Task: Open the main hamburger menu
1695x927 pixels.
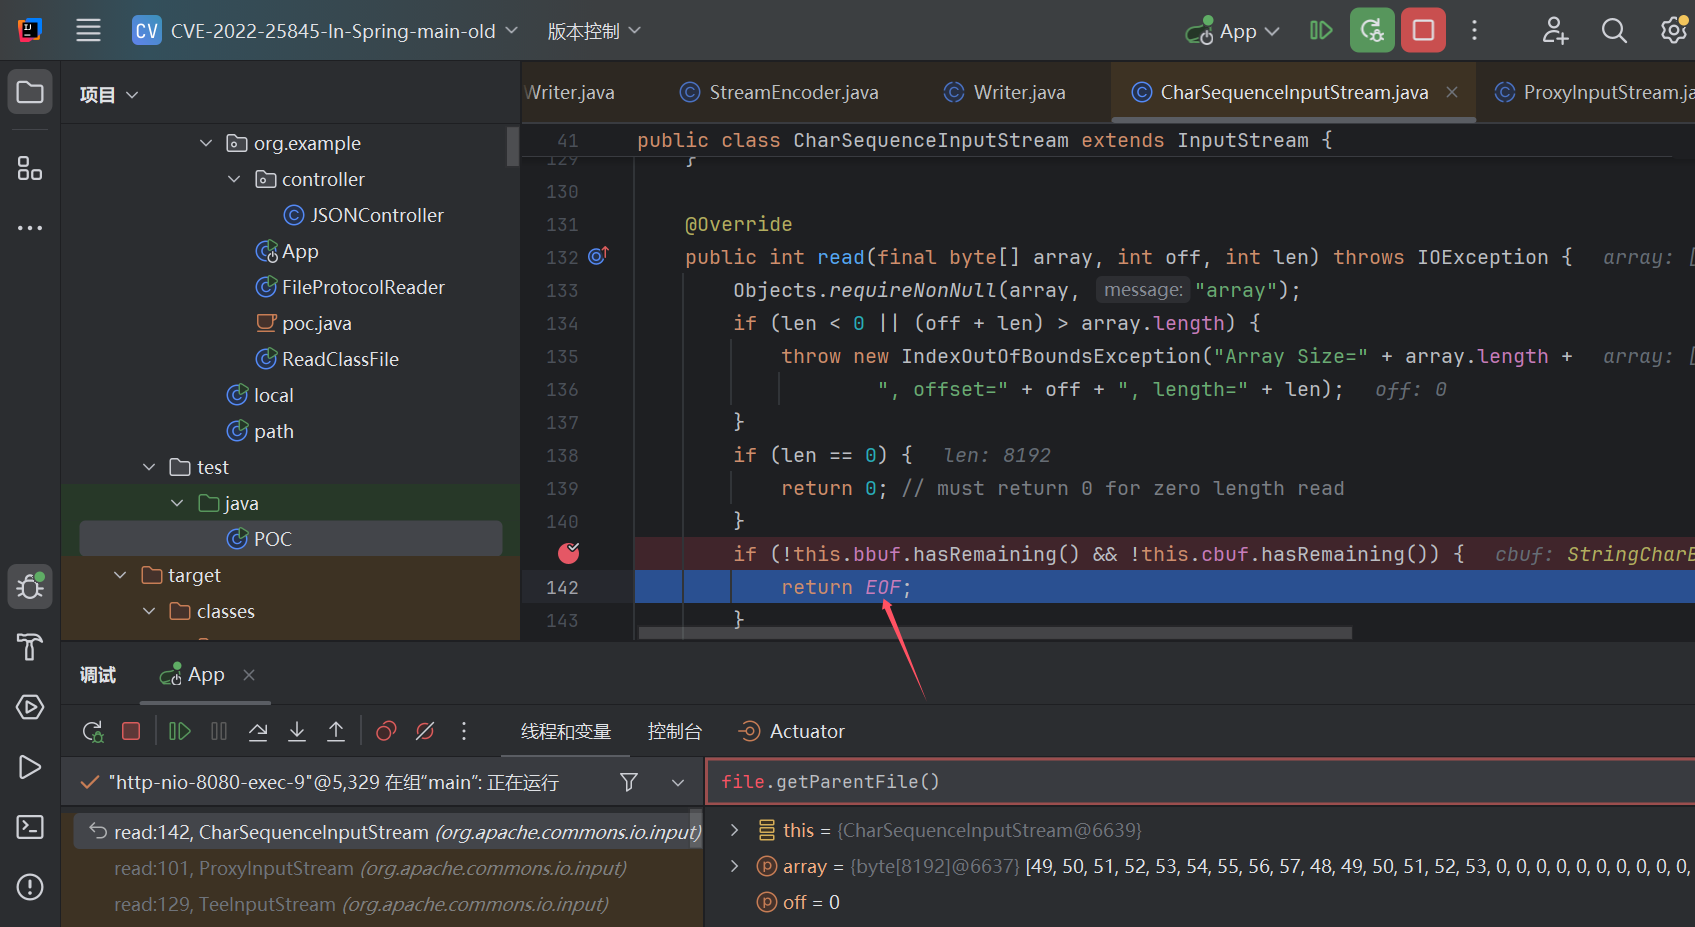Action: click(x=88, y=30)
